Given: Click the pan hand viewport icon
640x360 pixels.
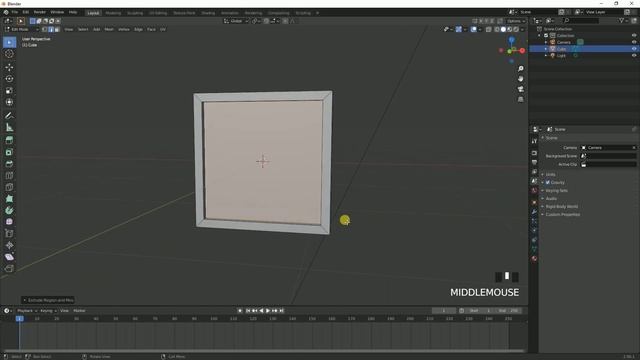Looking at the screenshot, I should tap(520, 79).
